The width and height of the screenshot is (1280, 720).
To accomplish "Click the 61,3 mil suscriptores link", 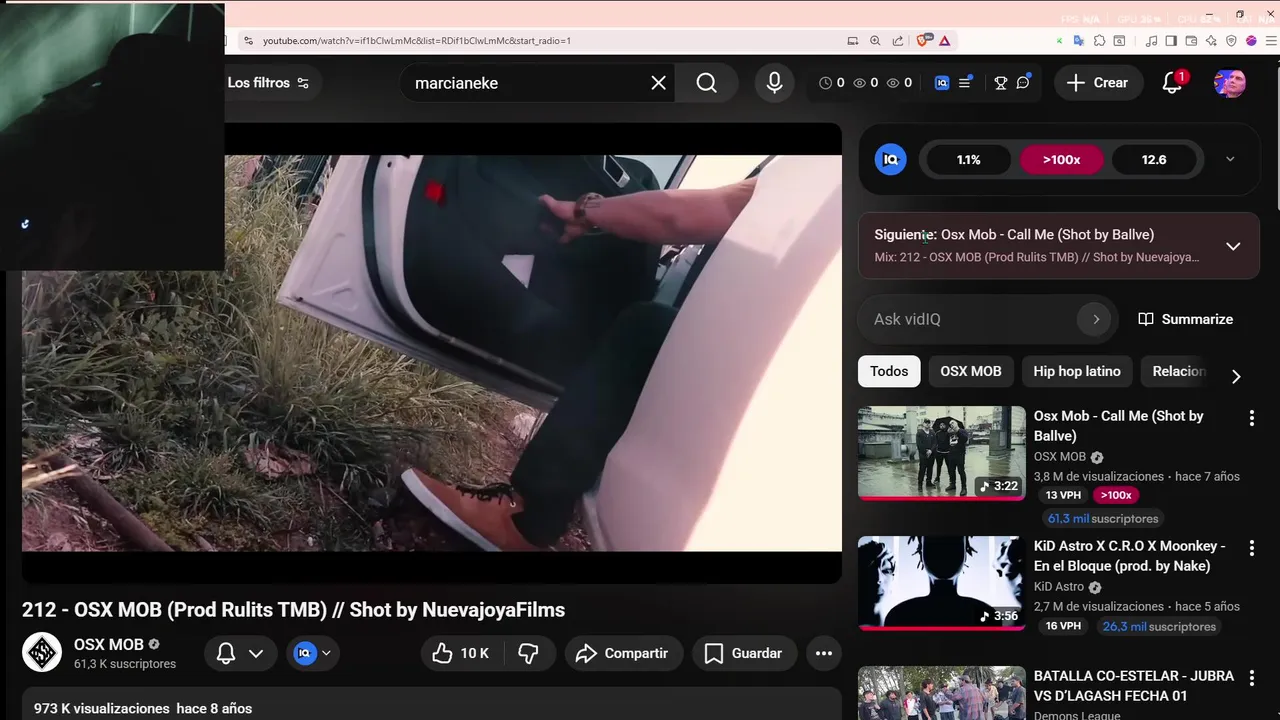I will click(1103, 519).
